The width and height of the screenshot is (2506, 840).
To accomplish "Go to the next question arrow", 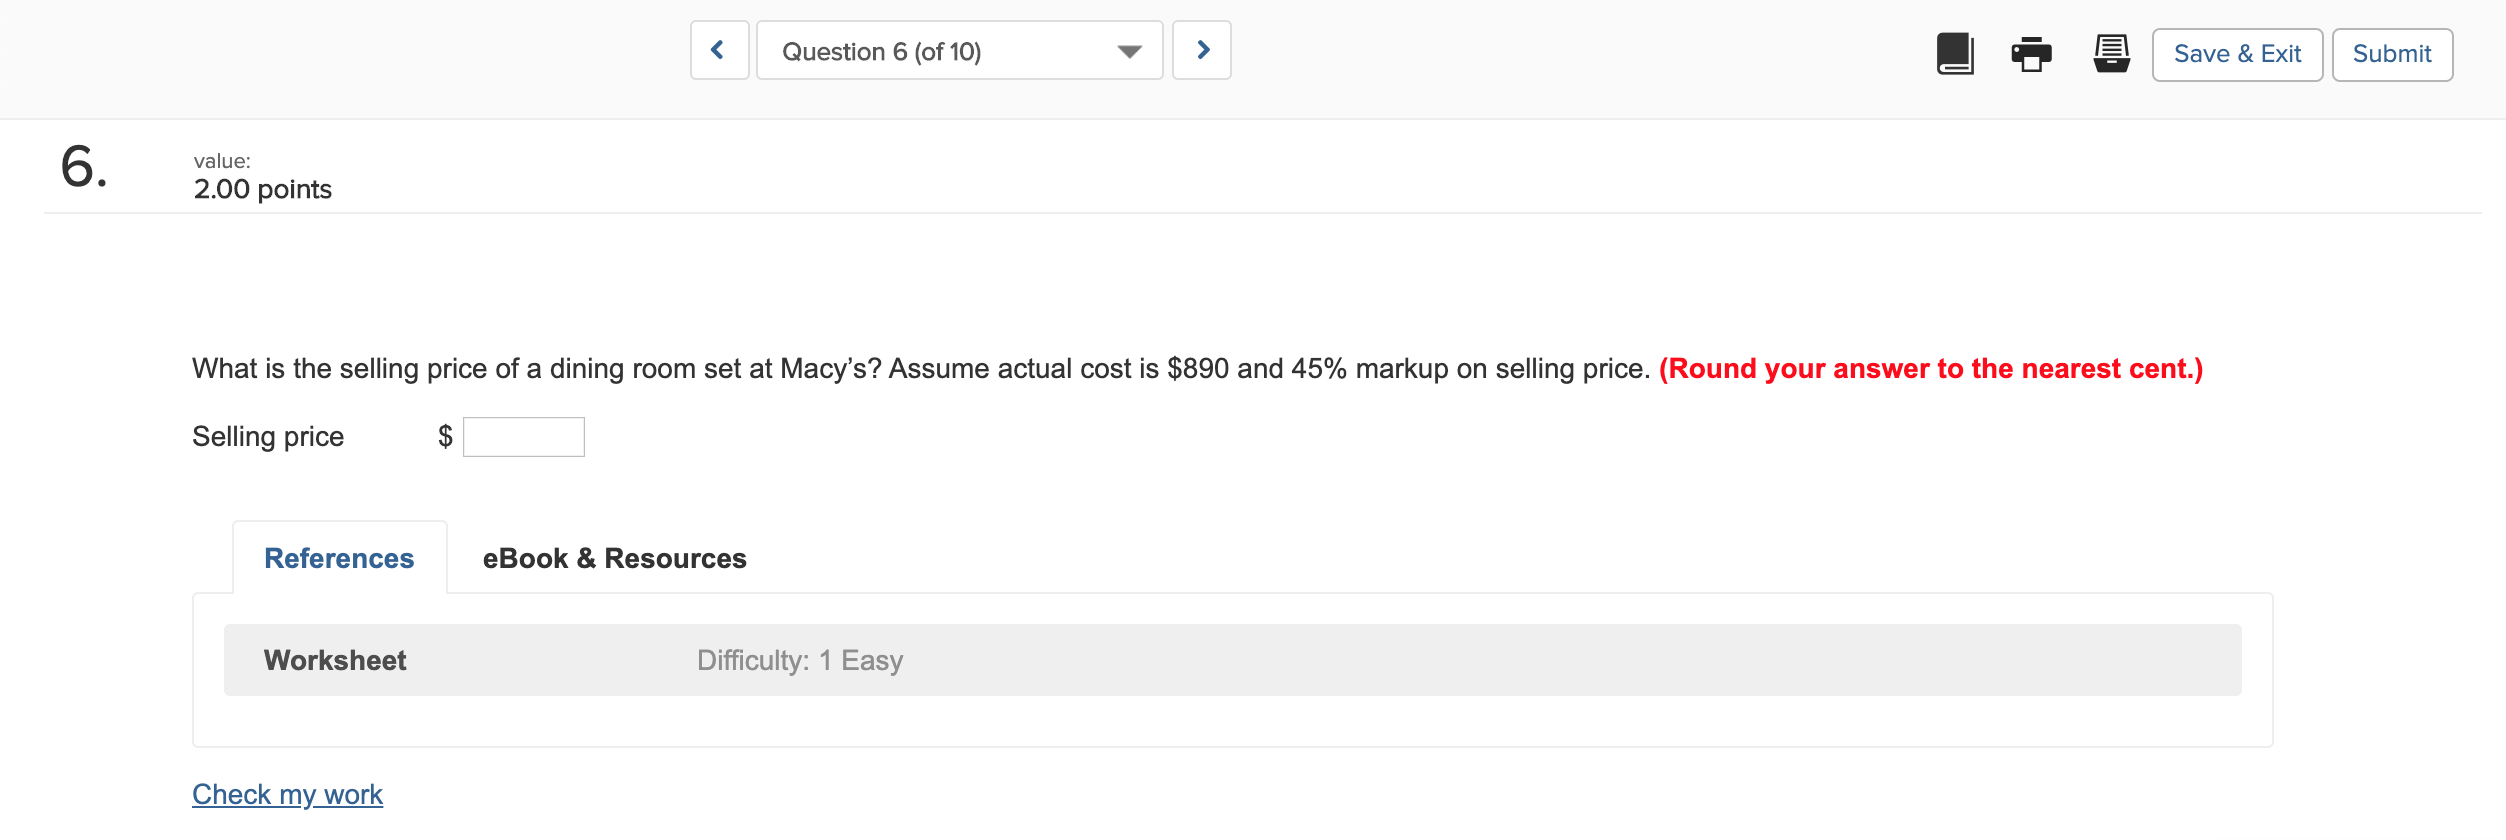I will coord(1202,50).
